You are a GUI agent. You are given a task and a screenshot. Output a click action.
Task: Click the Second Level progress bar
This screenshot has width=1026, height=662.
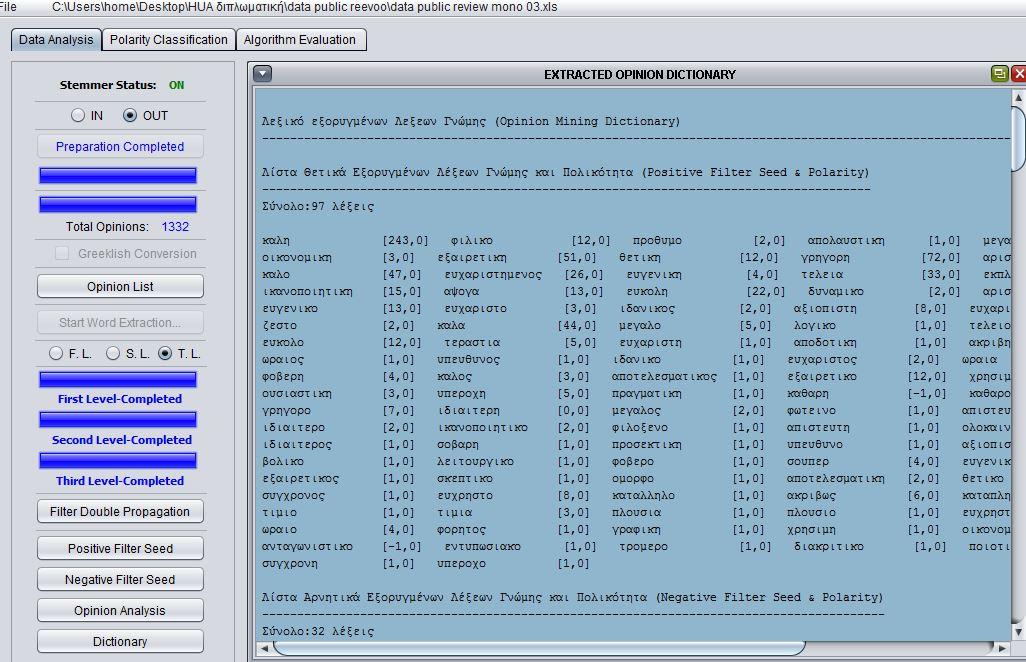(118, 419)
